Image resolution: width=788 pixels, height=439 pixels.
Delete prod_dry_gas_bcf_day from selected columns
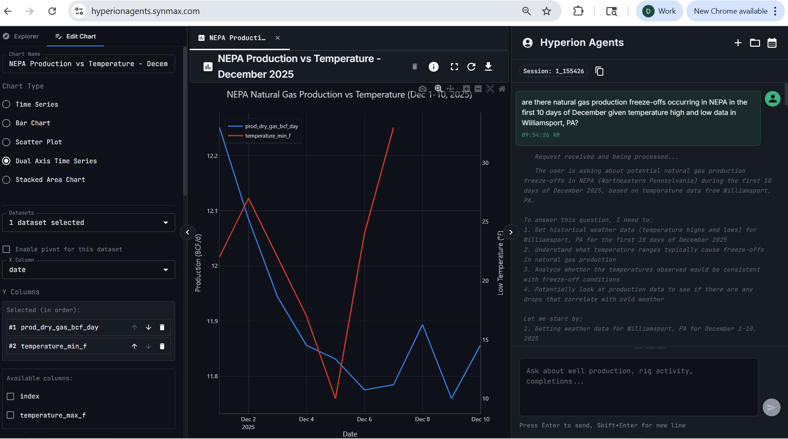click(x=162, y=327)
